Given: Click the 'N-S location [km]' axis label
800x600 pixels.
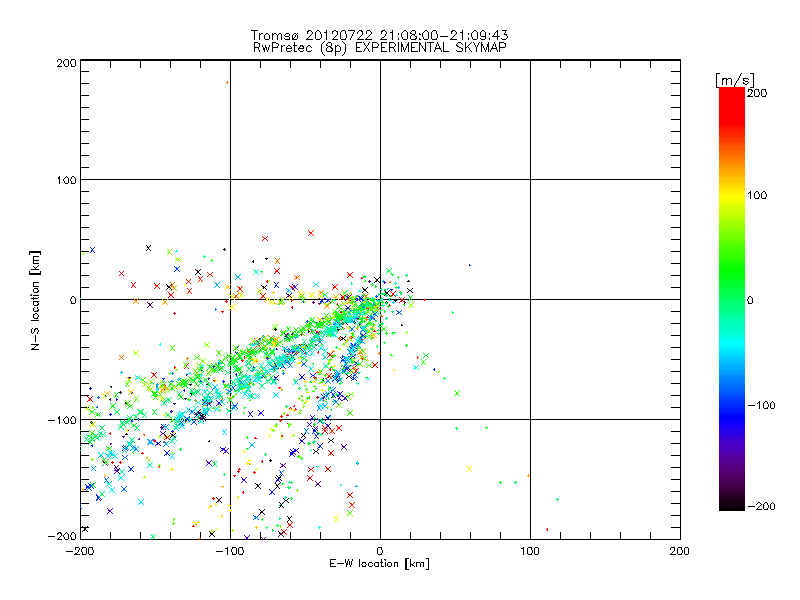Looking at the screenshot, I should tap(35, 300).
